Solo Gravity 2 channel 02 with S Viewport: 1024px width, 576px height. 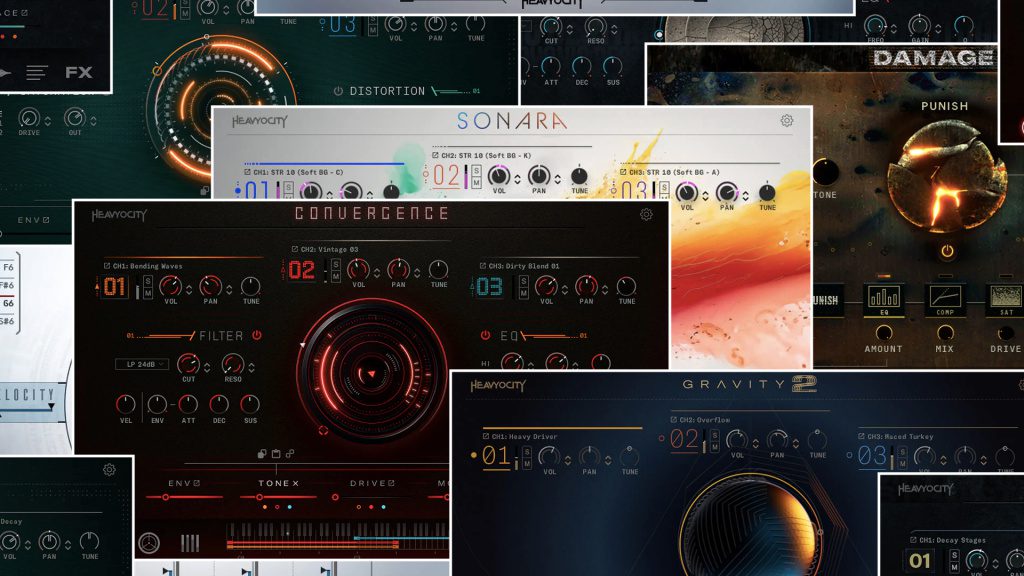(714, 435)
